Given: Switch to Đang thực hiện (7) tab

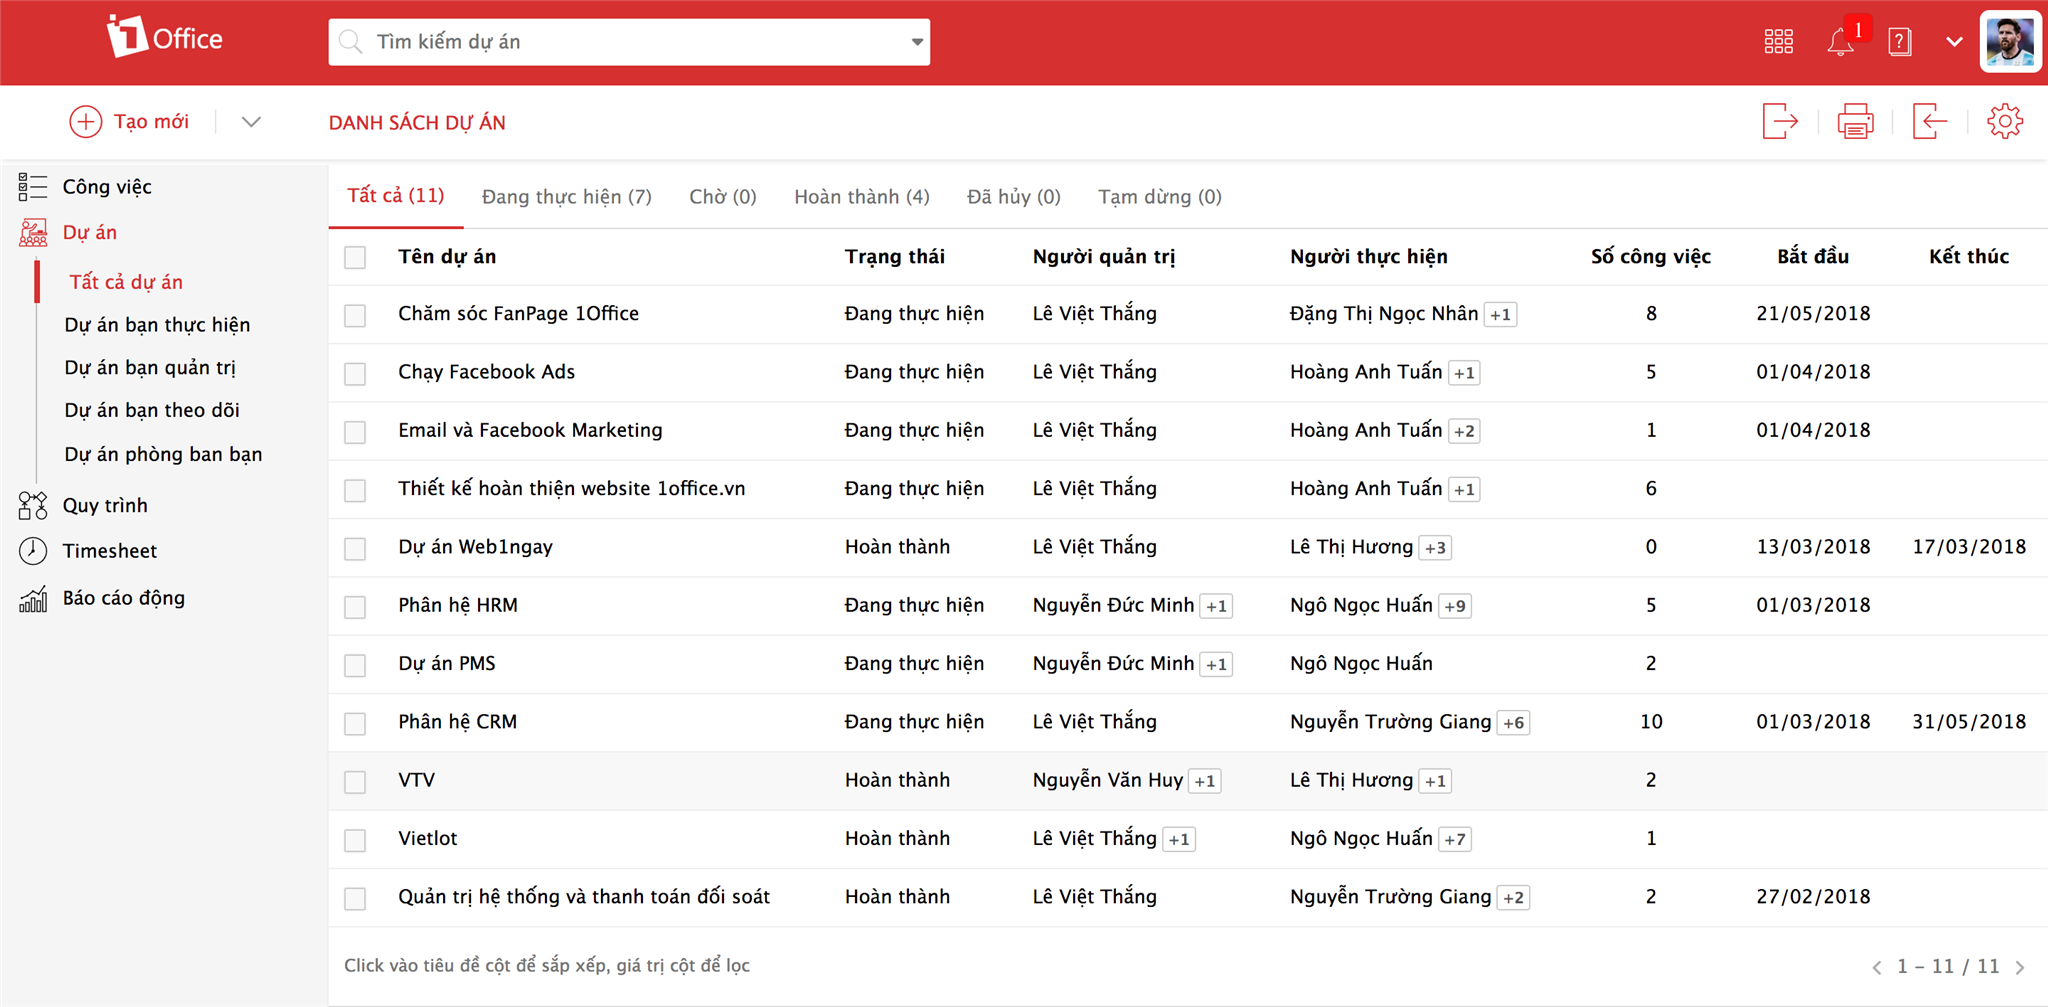Looking at the screenshot, I should click(567, 197).
